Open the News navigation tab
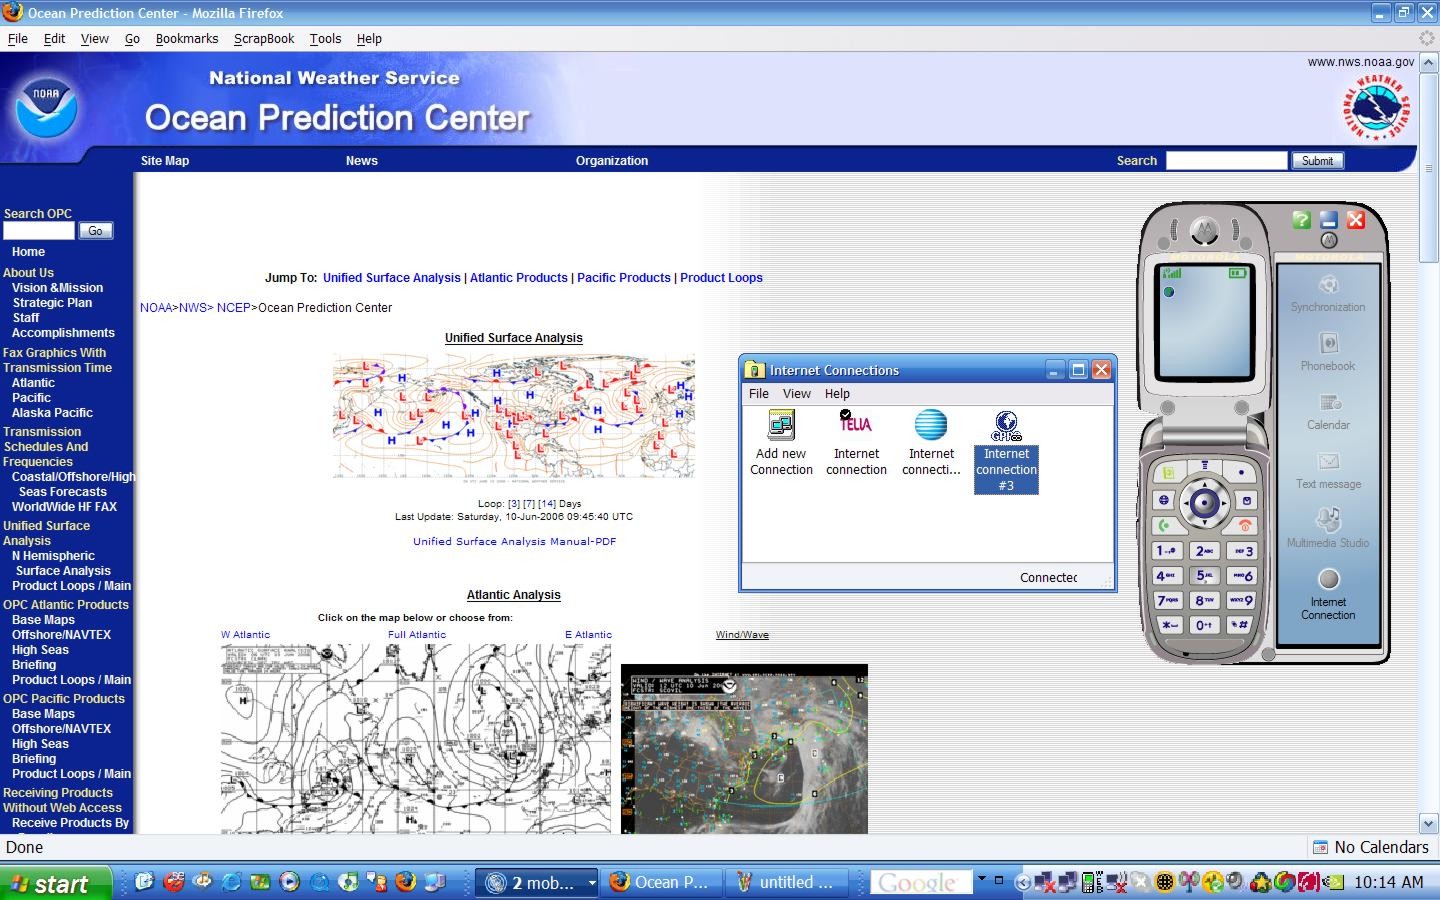The width and height of the screenshot is (1440, 900). tap(362, 161)
